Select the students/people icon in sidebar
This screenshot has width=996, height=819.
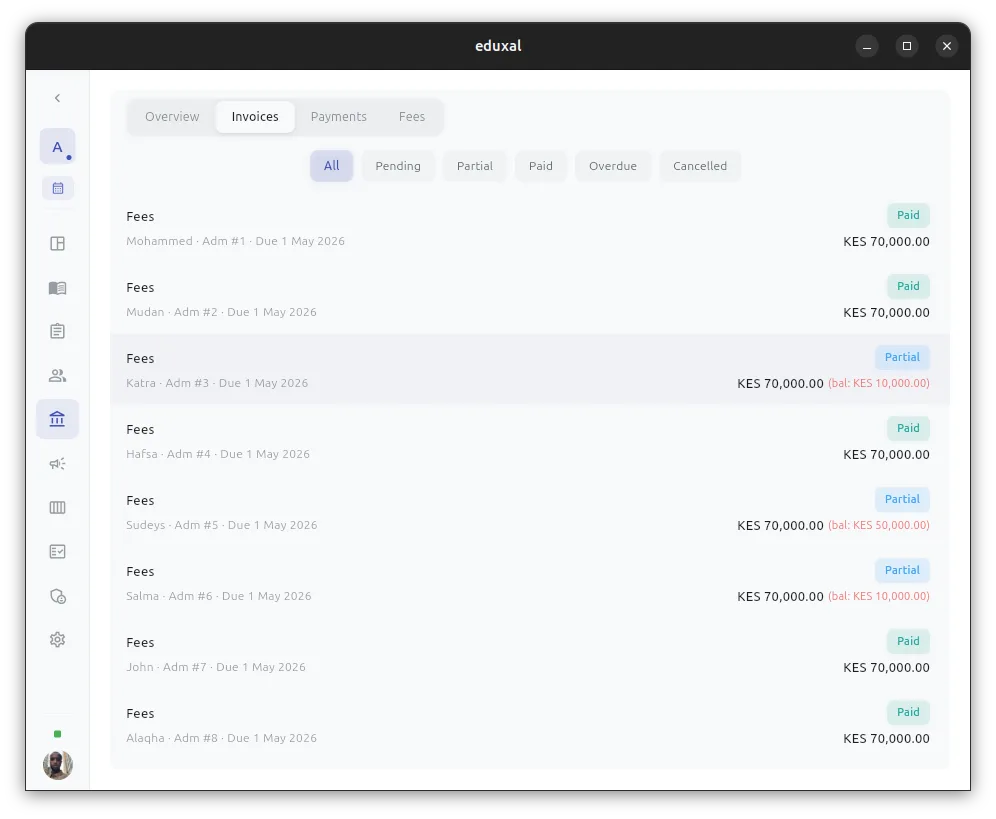click(x=57, y=375)
